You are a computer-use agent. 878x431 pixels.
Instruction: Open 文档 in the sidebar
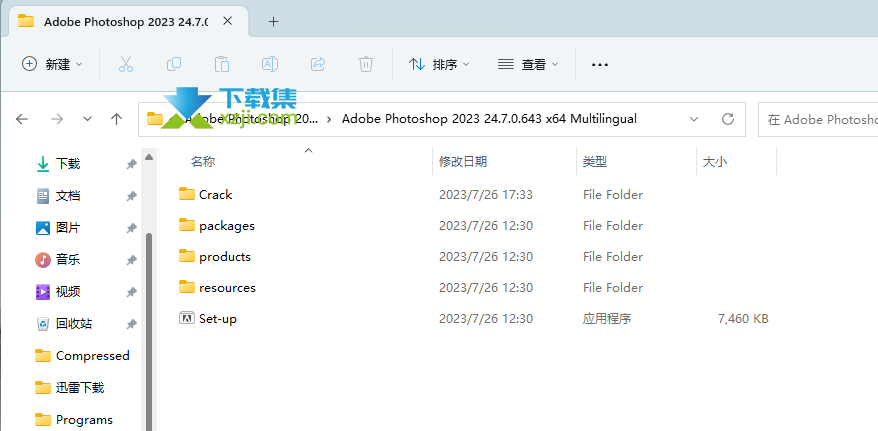[x=68, y=195]
